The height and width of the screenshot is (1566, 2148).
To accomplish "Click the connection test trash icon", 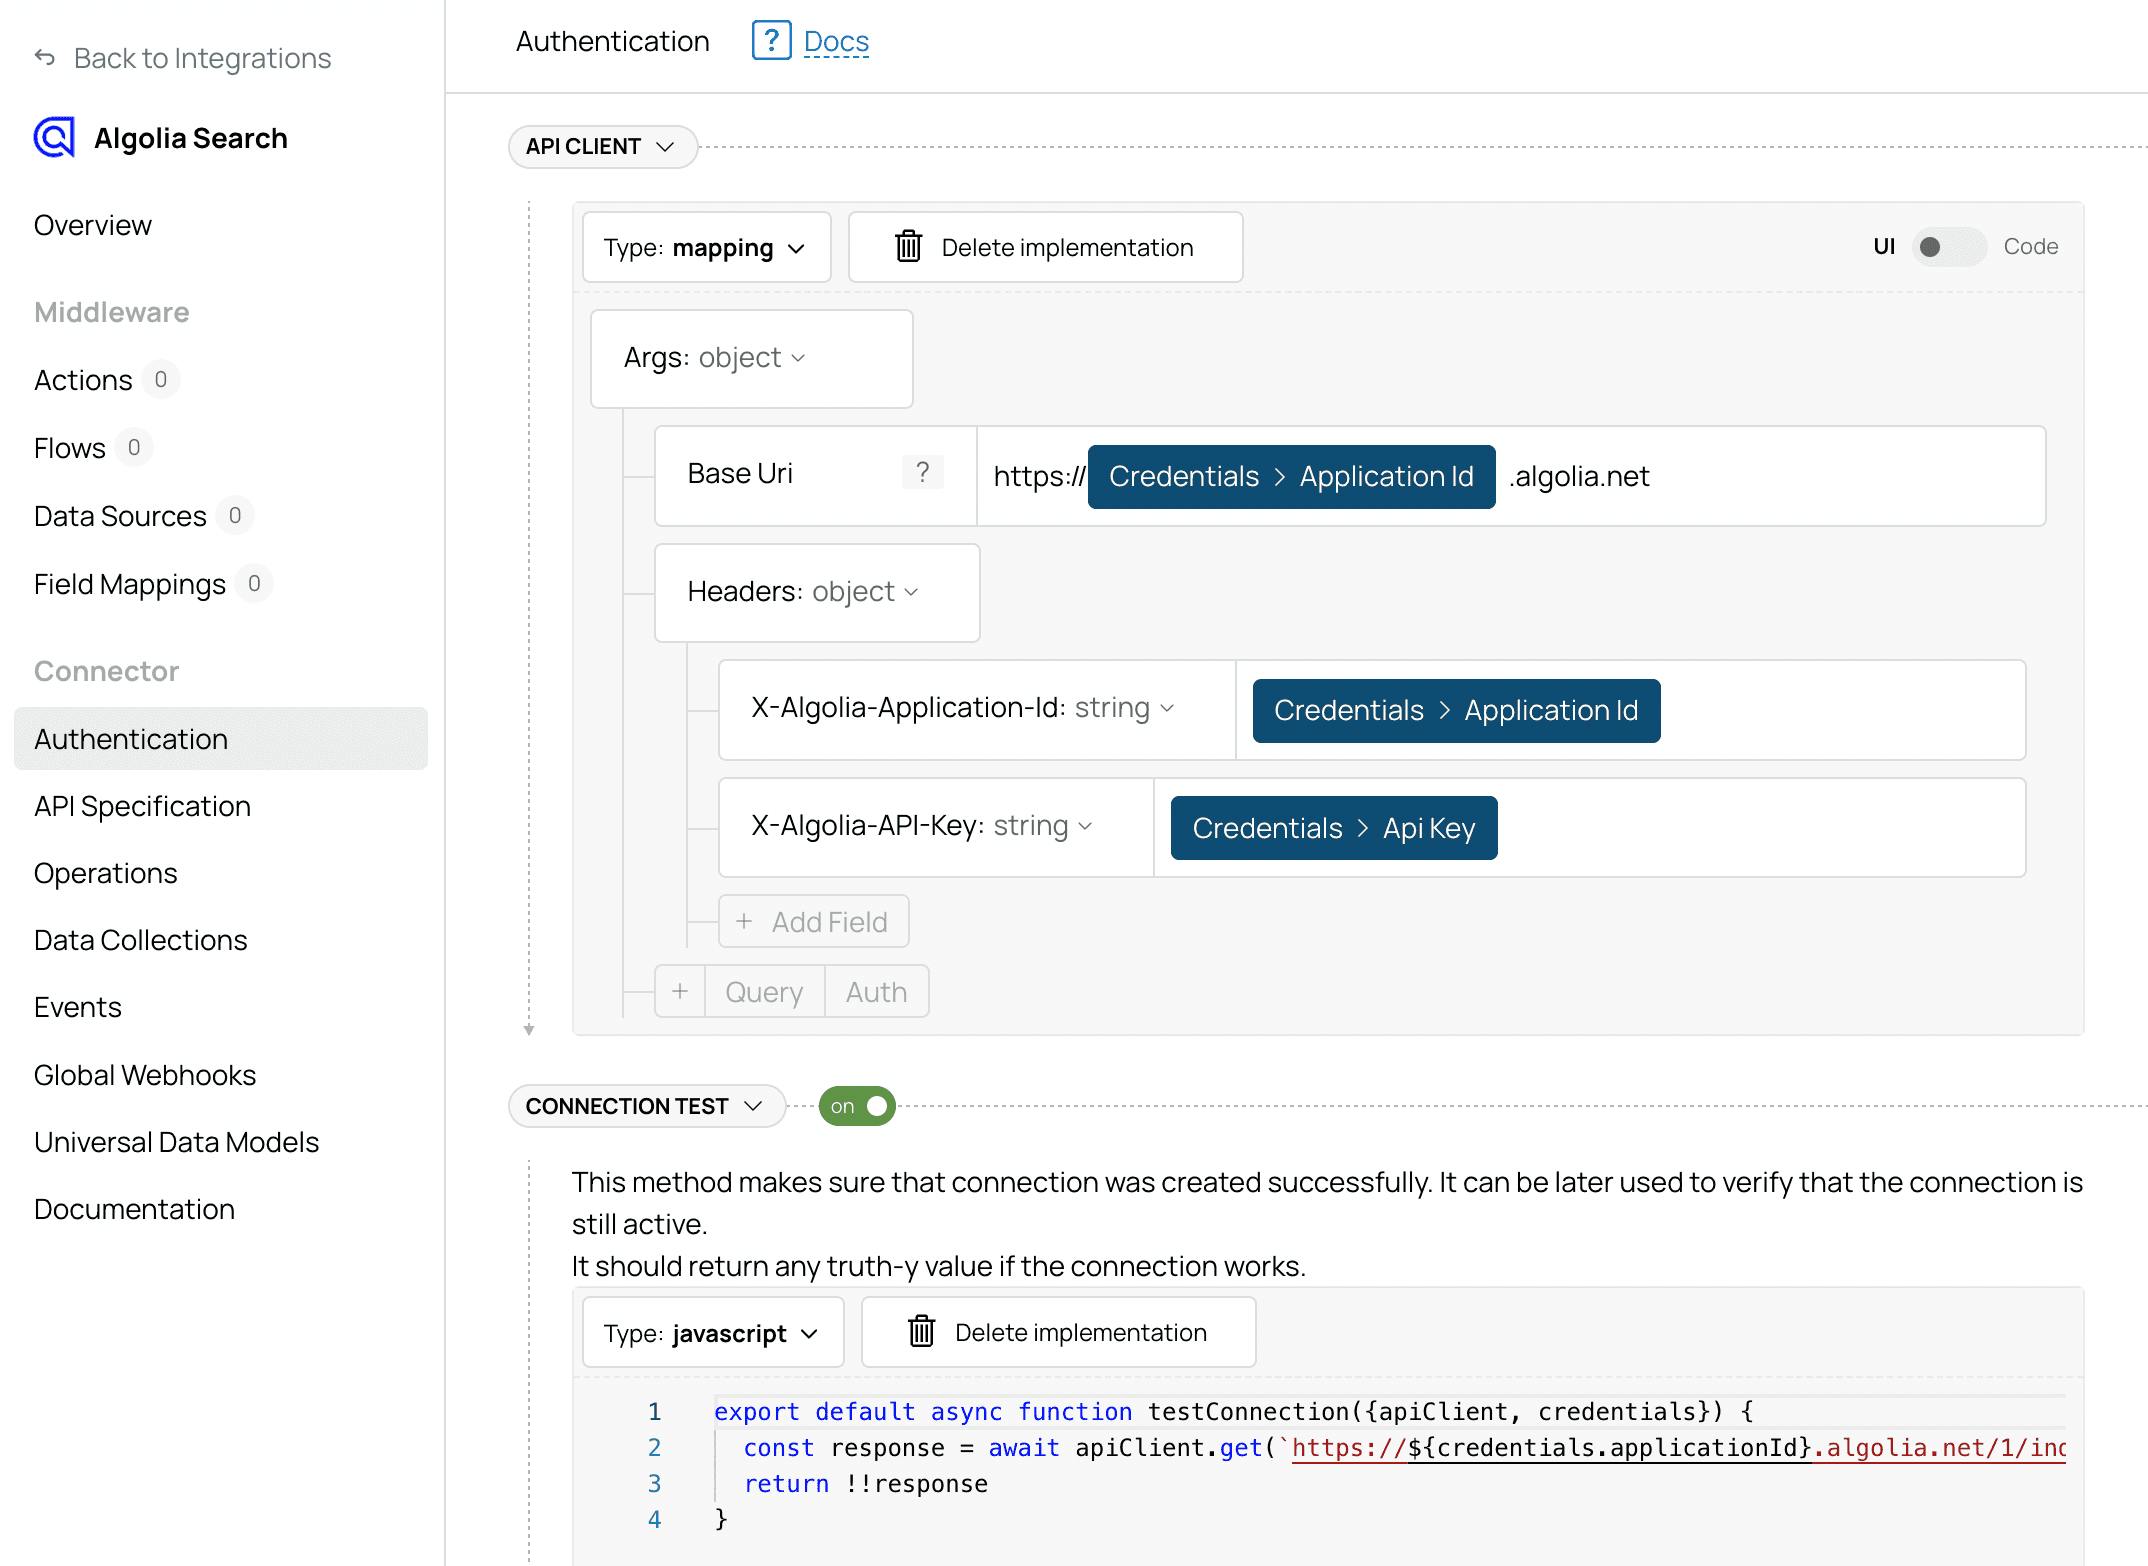I will click(x=921, y=1332).
